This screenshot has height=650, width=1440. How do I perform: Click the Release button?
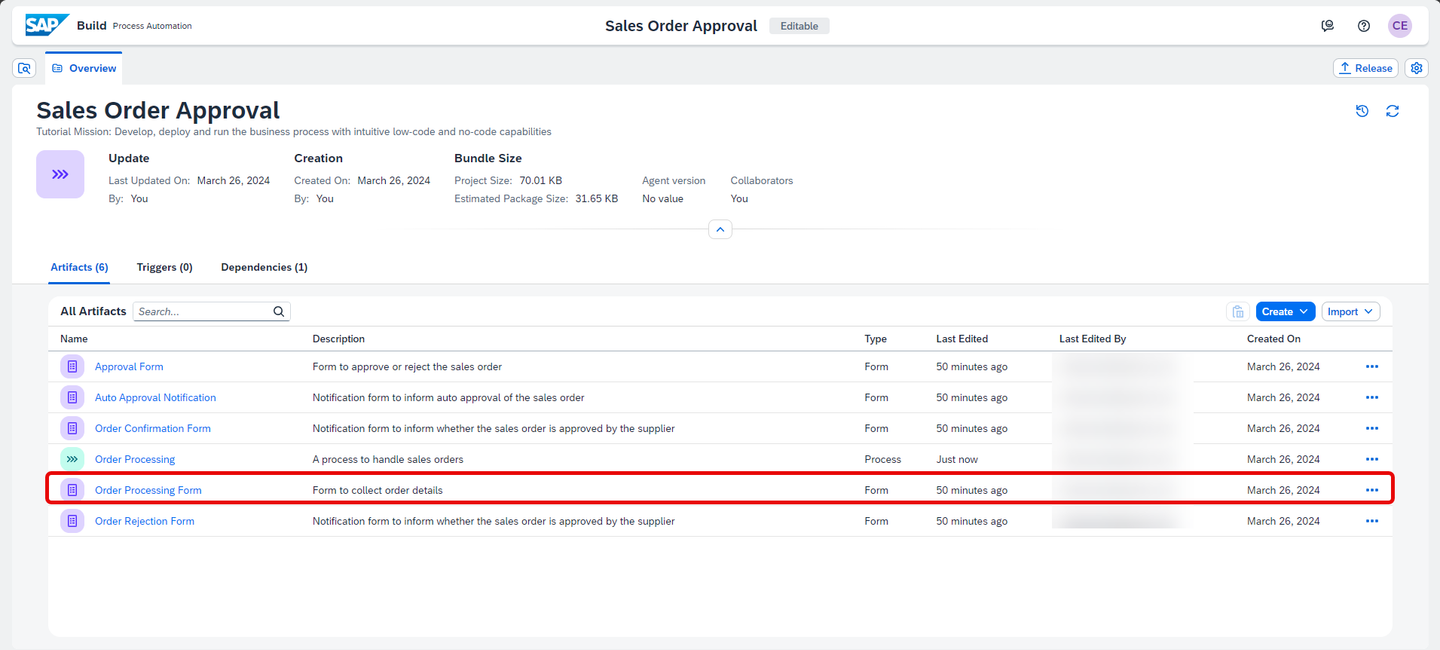coord(1365,68)
